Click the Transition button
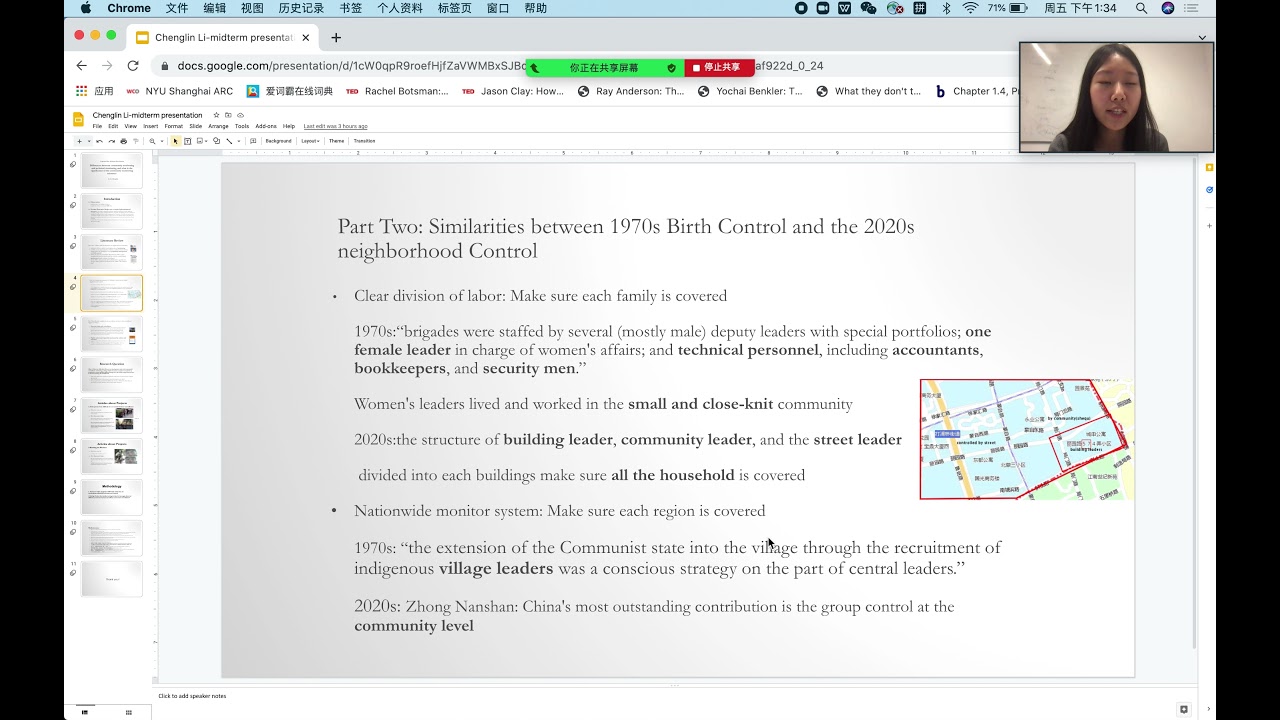The image size is (1280, 720). coord(365,141)
